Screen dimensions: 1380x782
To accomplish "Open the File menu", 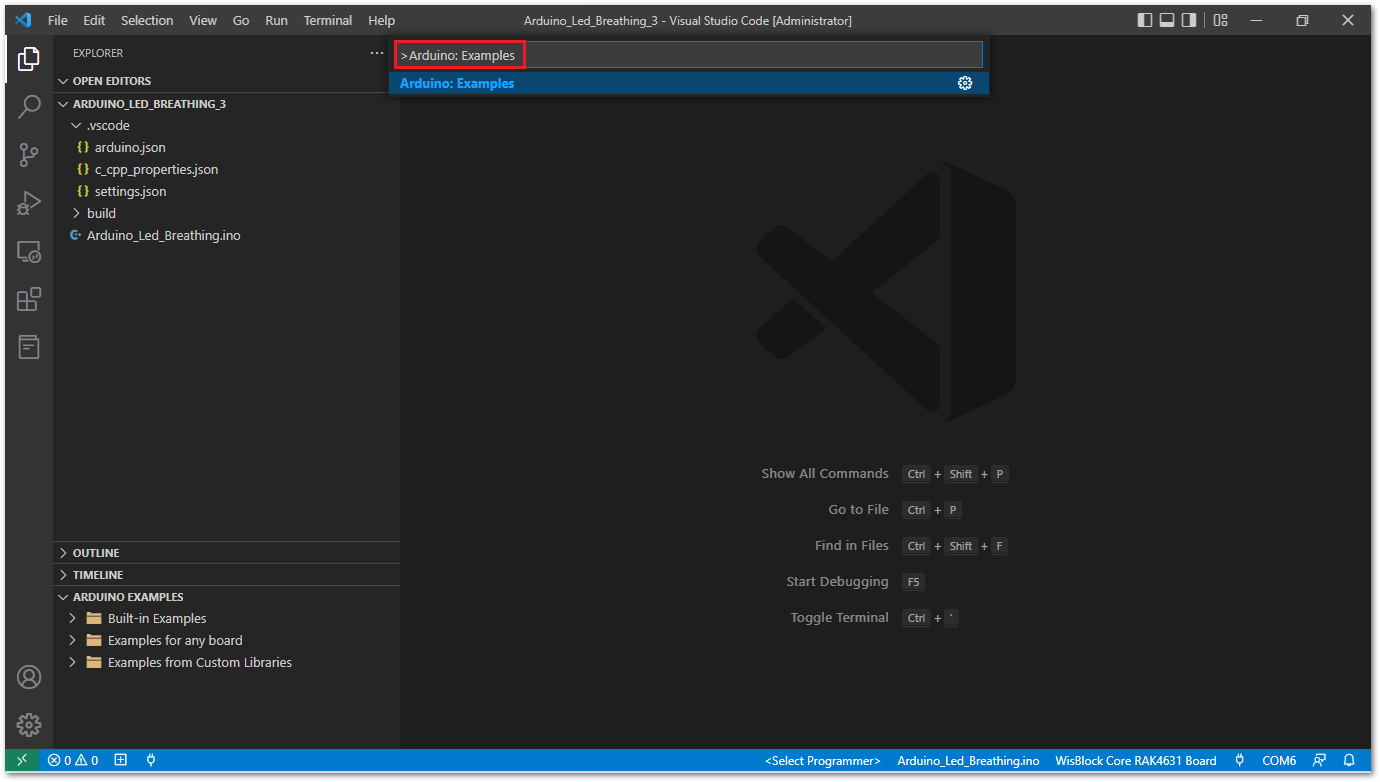I will [x=58, y=20].
